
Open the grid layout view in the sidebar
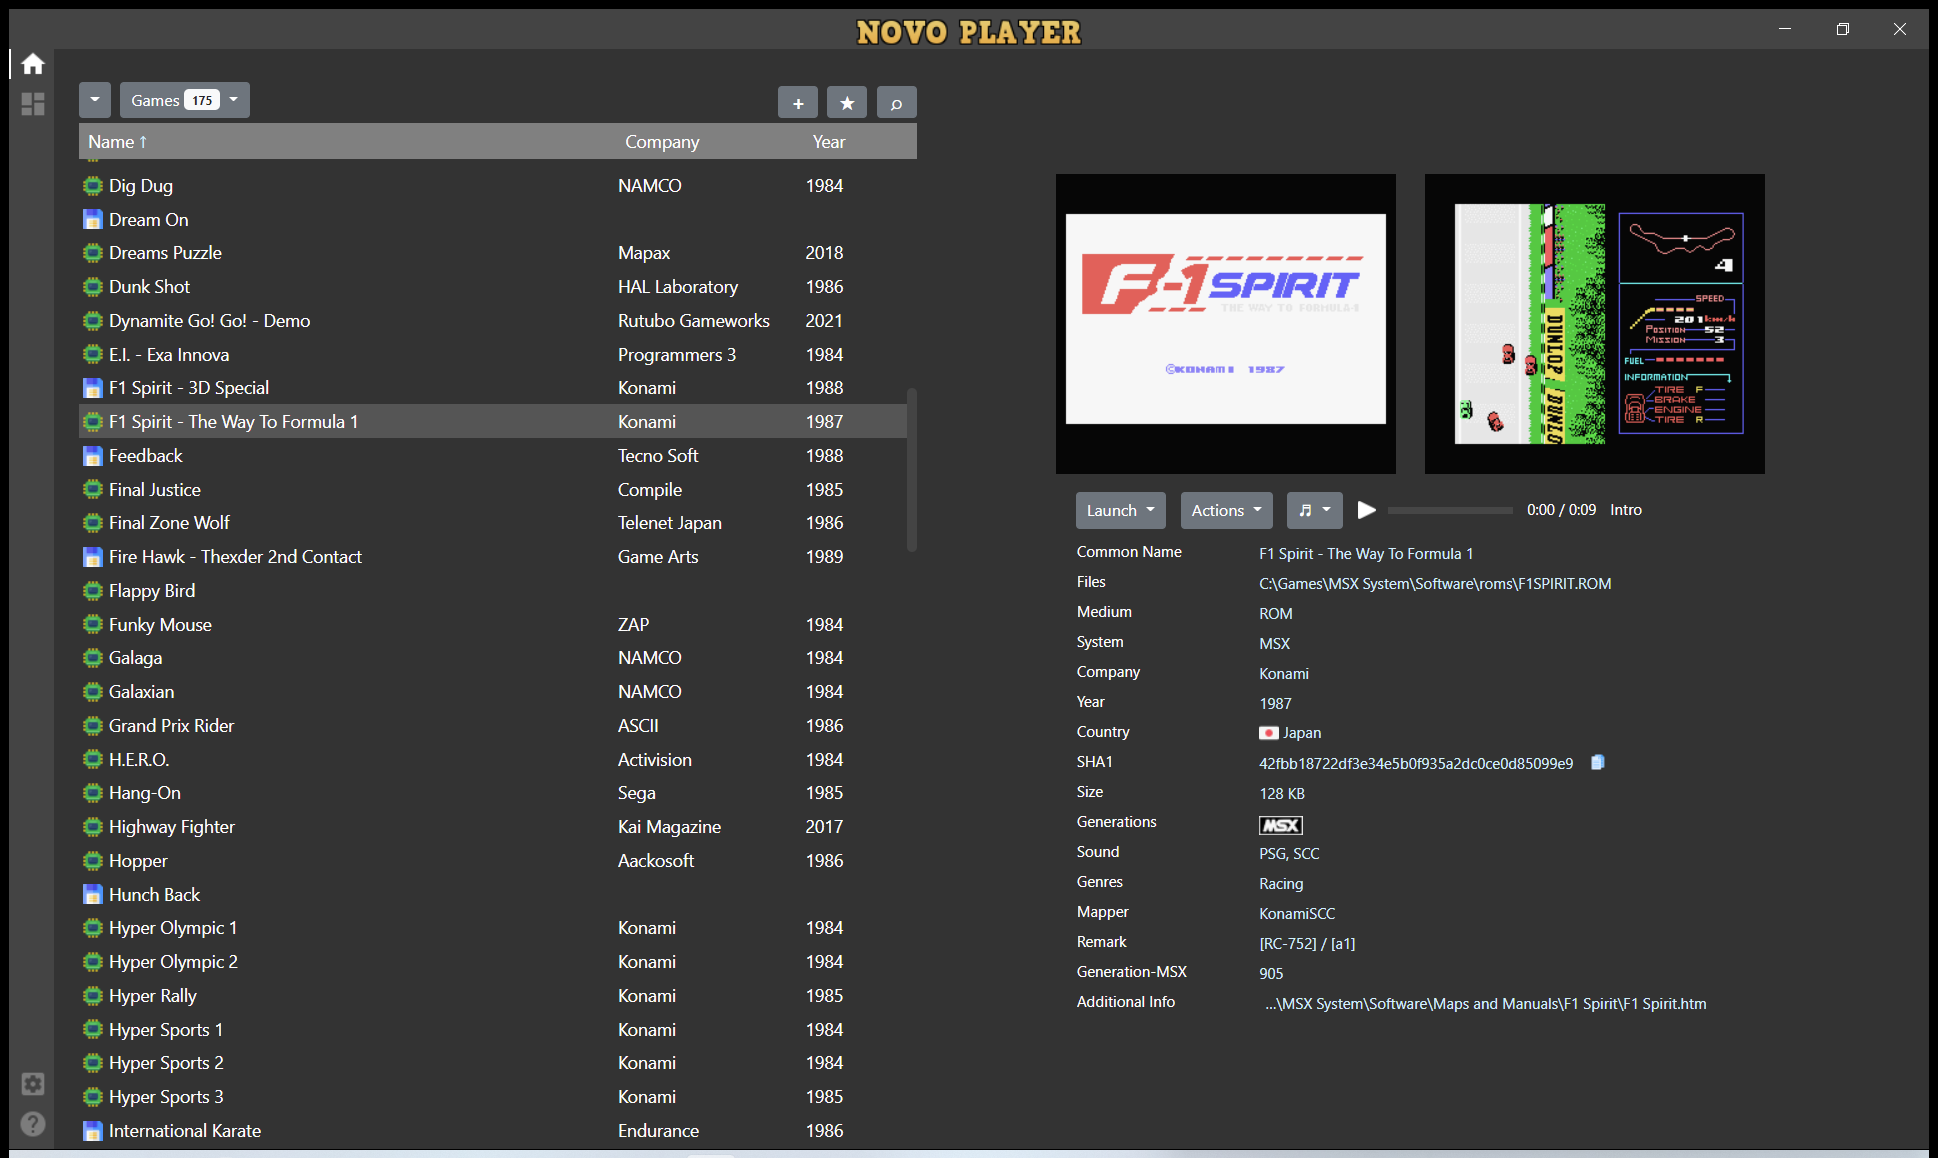(33, 104)
